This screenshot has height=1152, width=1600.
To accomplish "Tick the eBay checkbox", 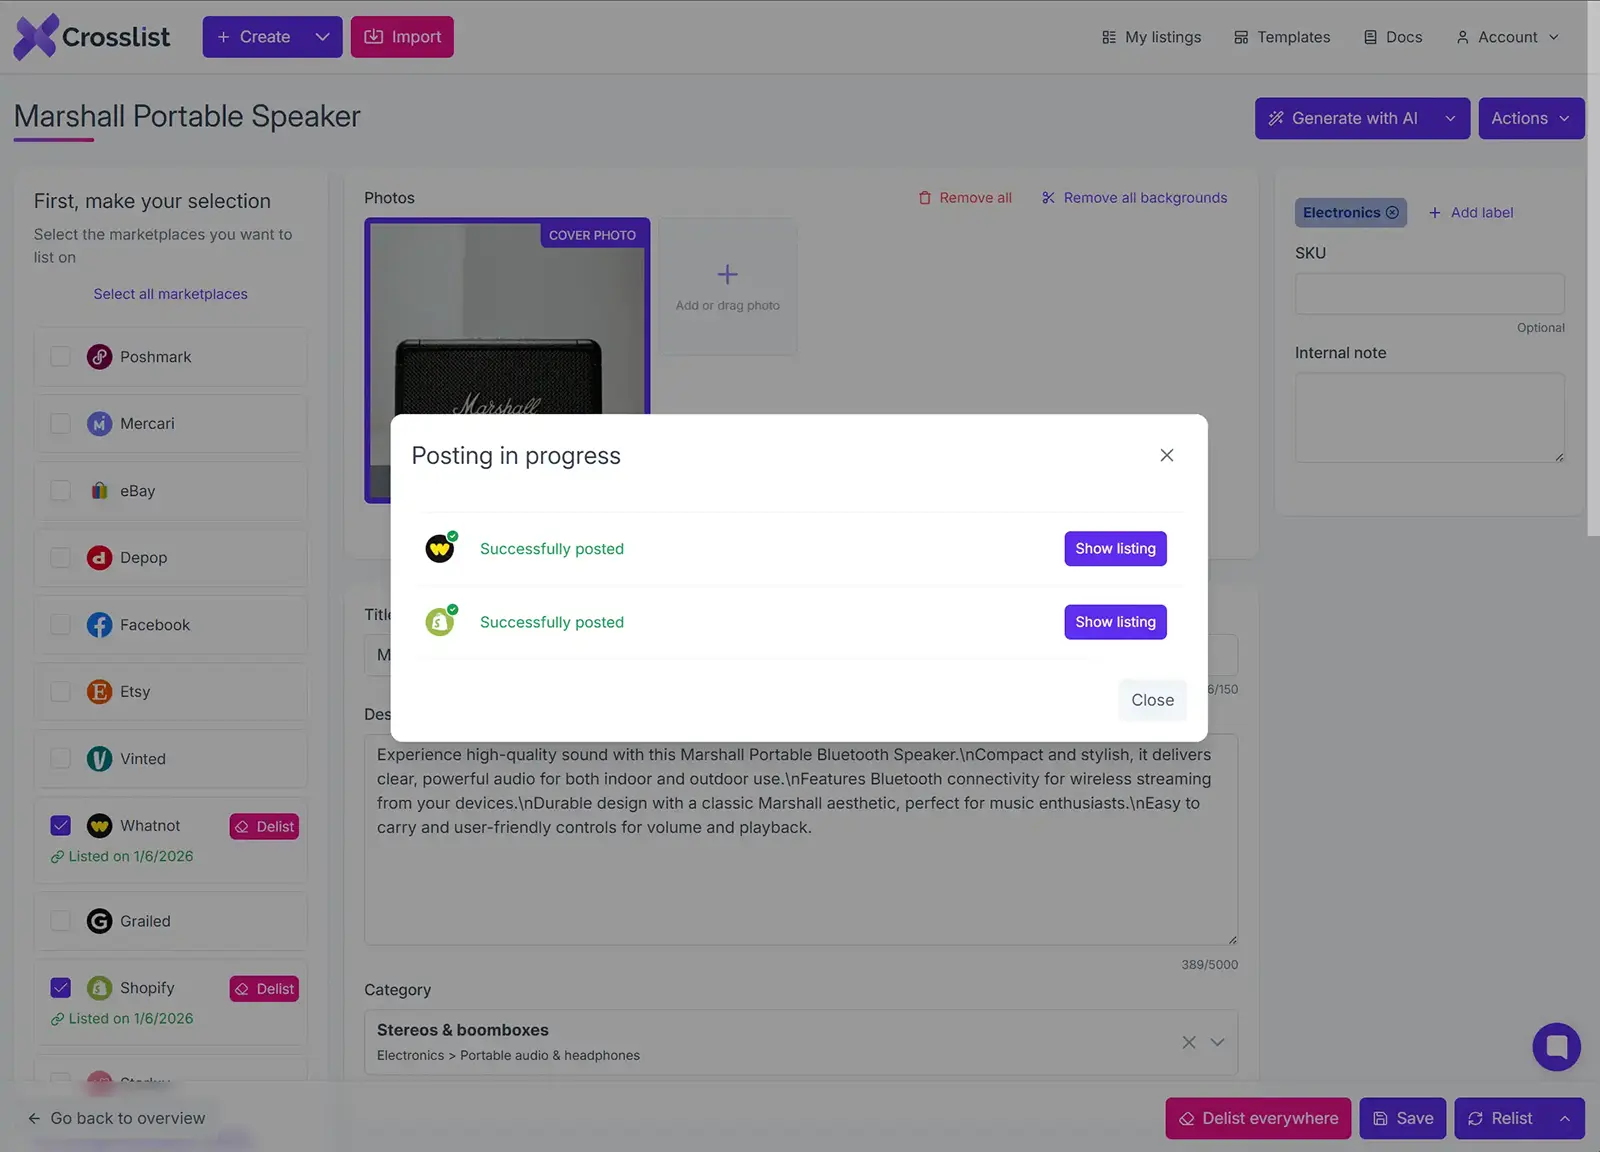I will pos(61,491).
